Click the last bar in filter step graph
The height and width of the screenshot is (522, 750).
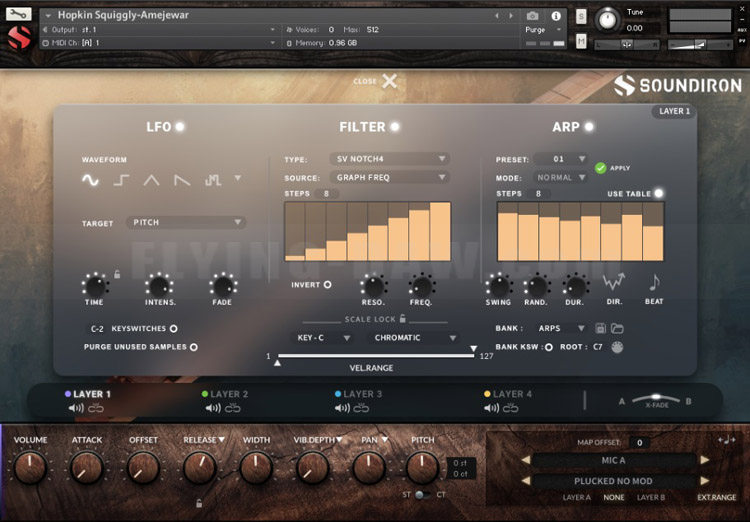coord(440,232)
